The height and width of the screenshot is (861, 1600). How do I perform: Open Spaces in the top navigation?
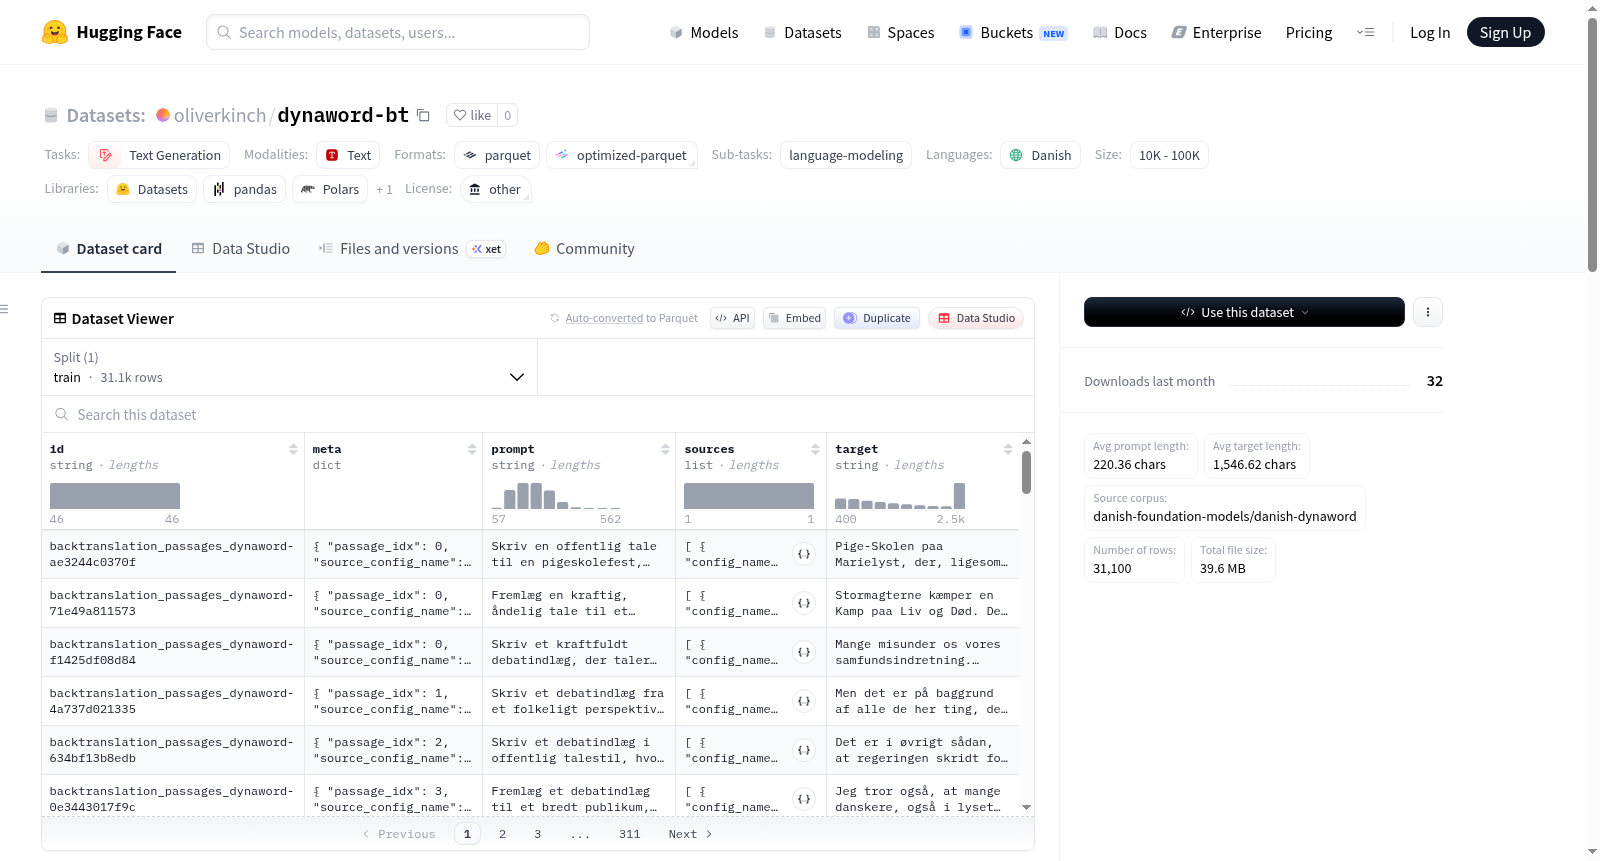pos(901,32)
